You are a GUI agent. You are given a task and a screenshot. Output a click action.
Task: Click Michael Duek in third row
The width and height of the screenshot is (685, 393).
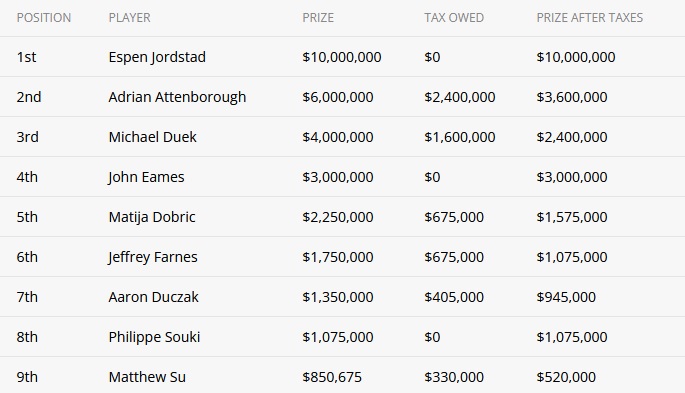[152, 137]
